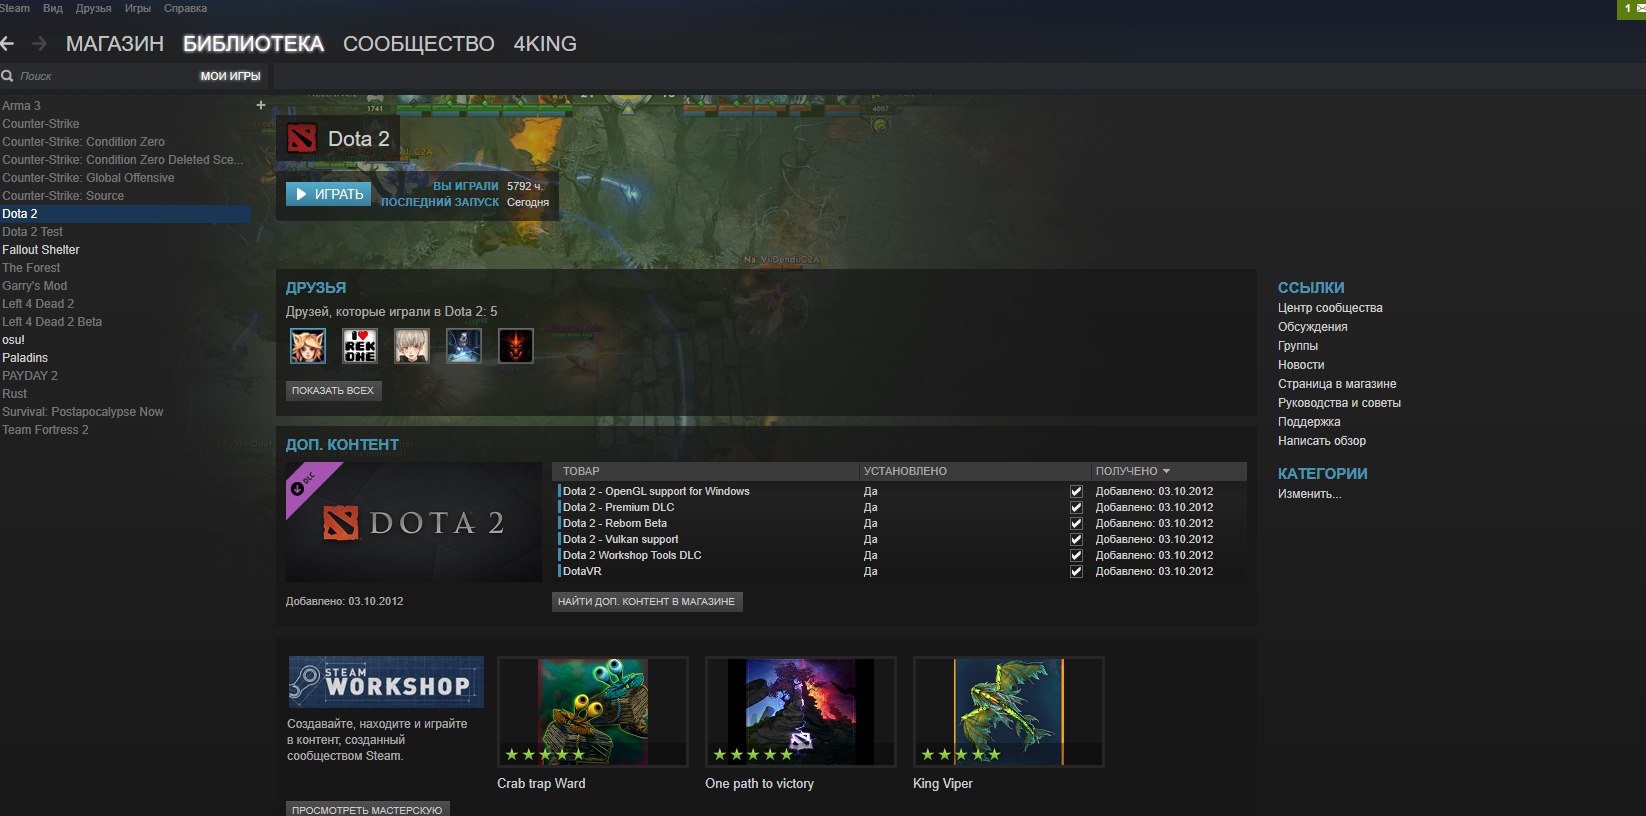Click the Dota 2 logo icon in header
The image size is (1646, 816).
302,139
